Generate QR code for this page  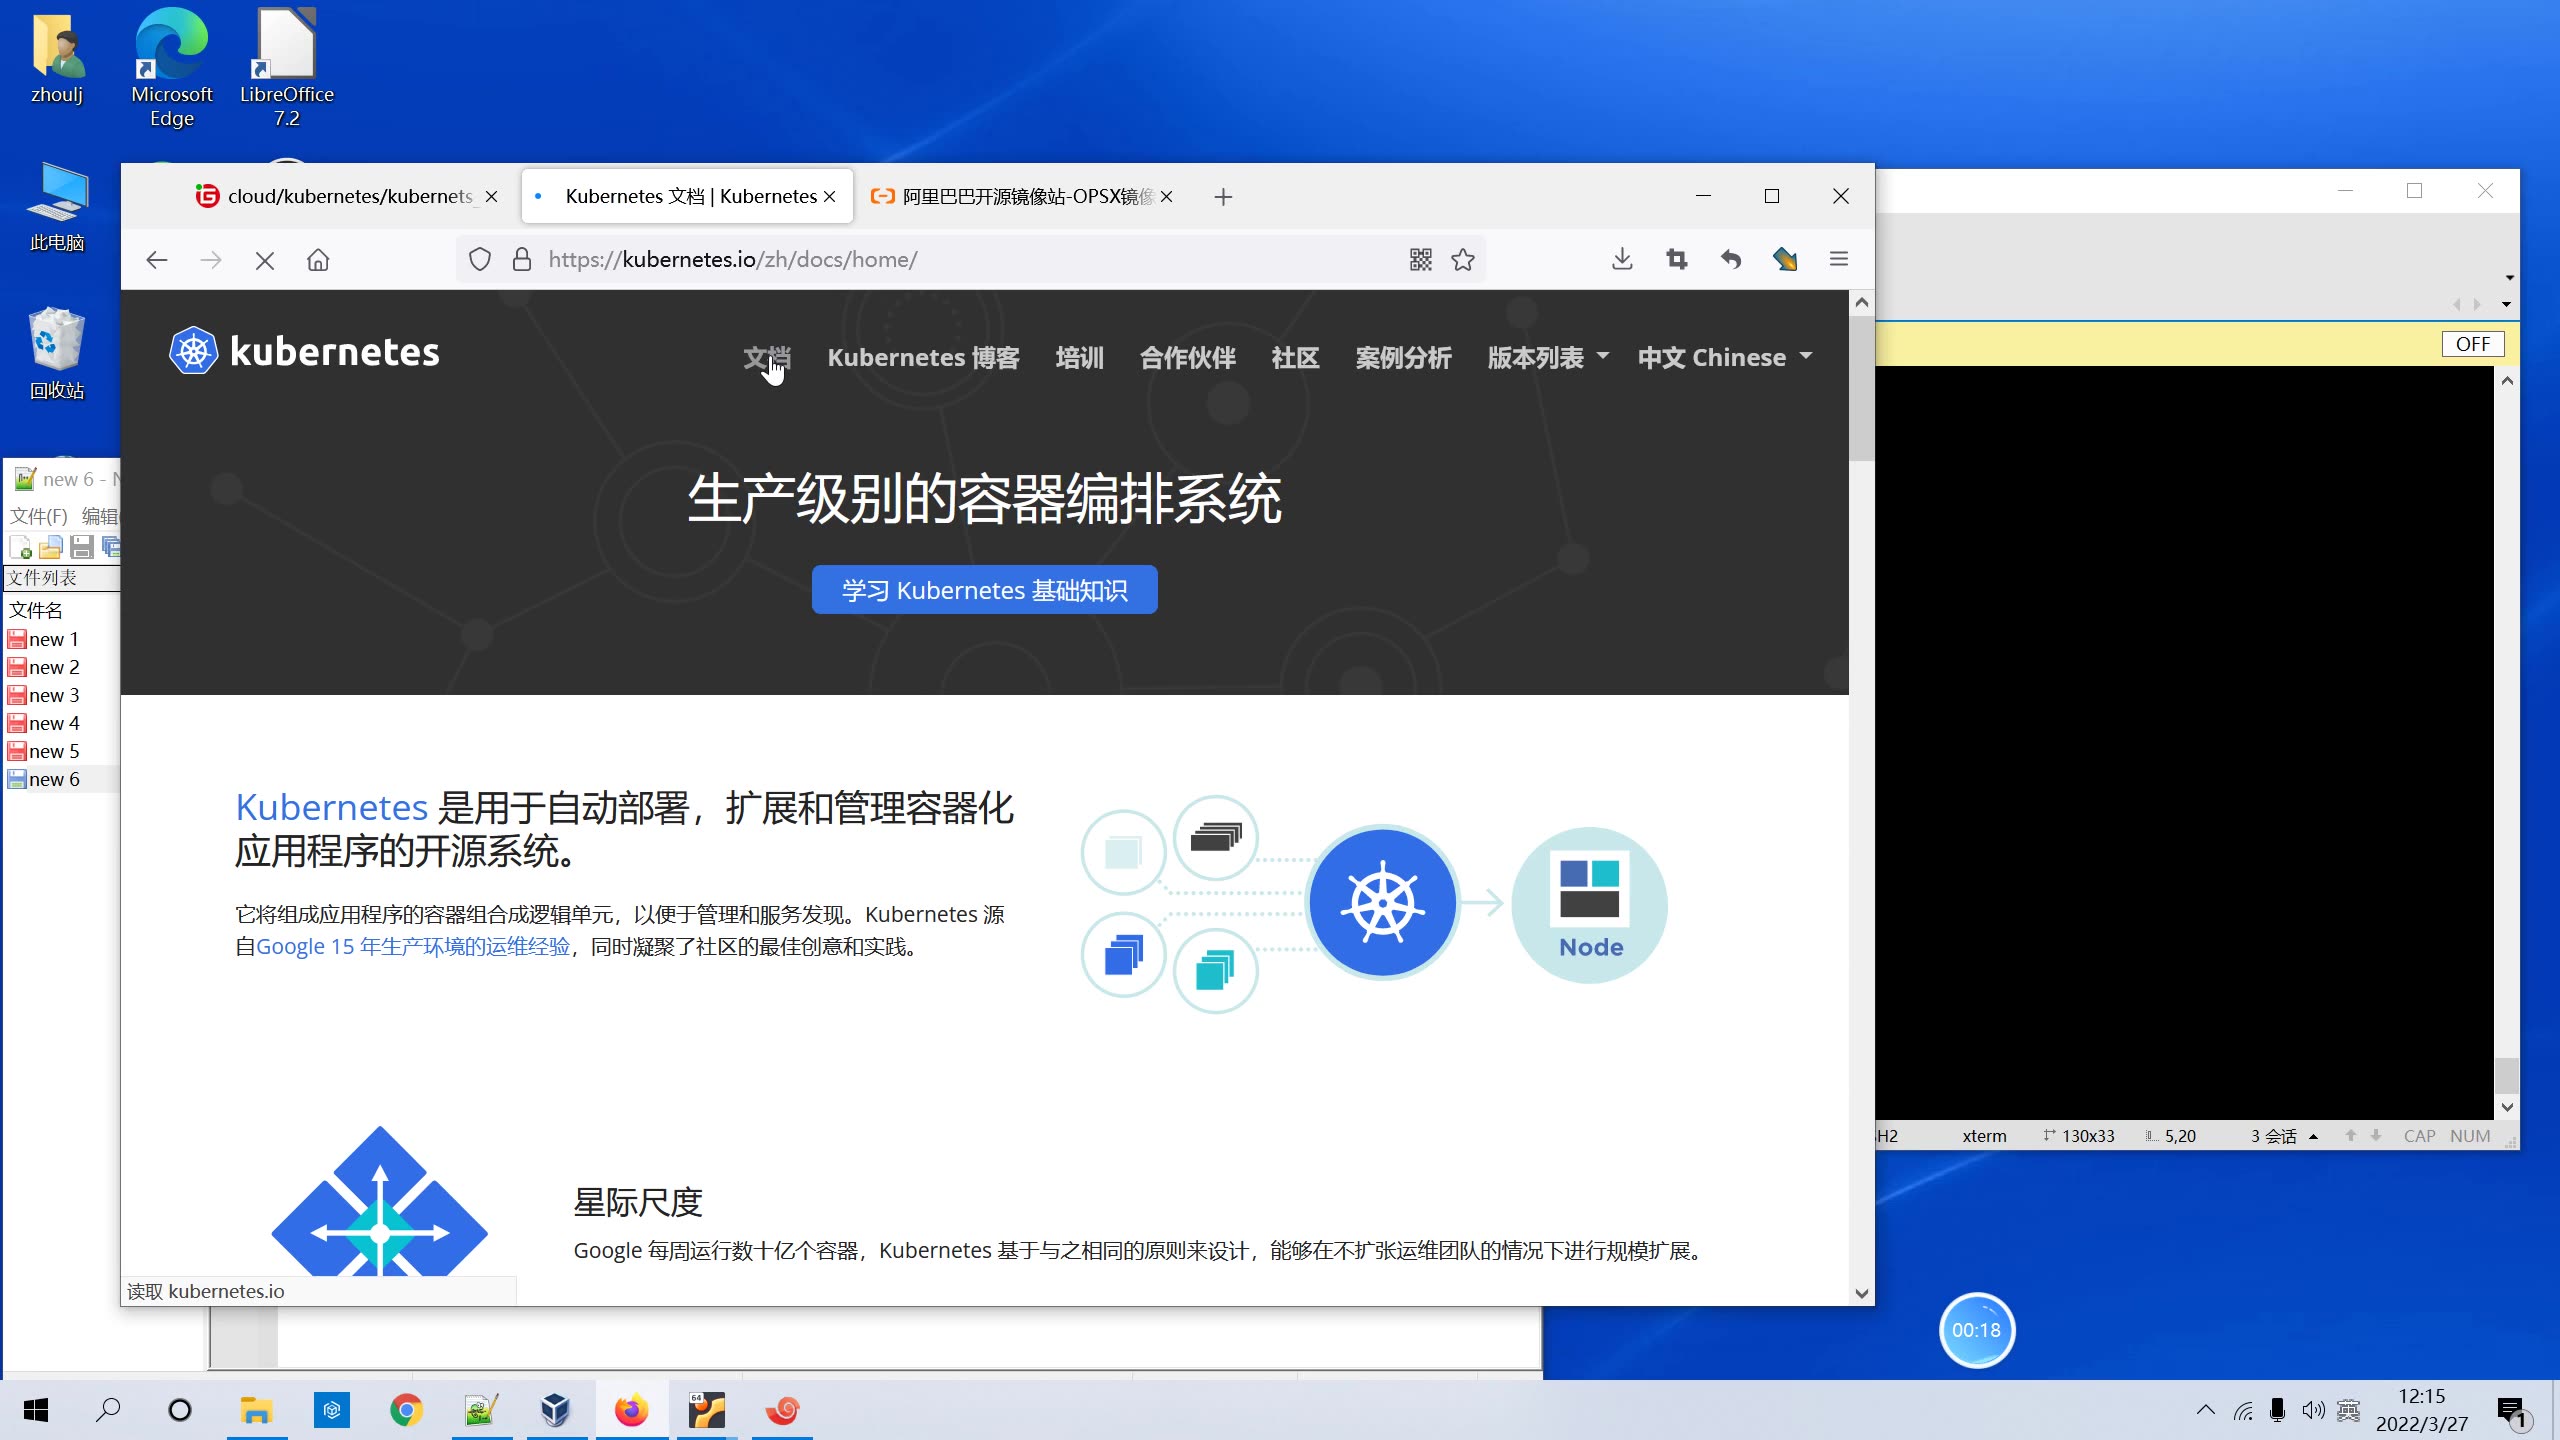[x=1420, y=260]
